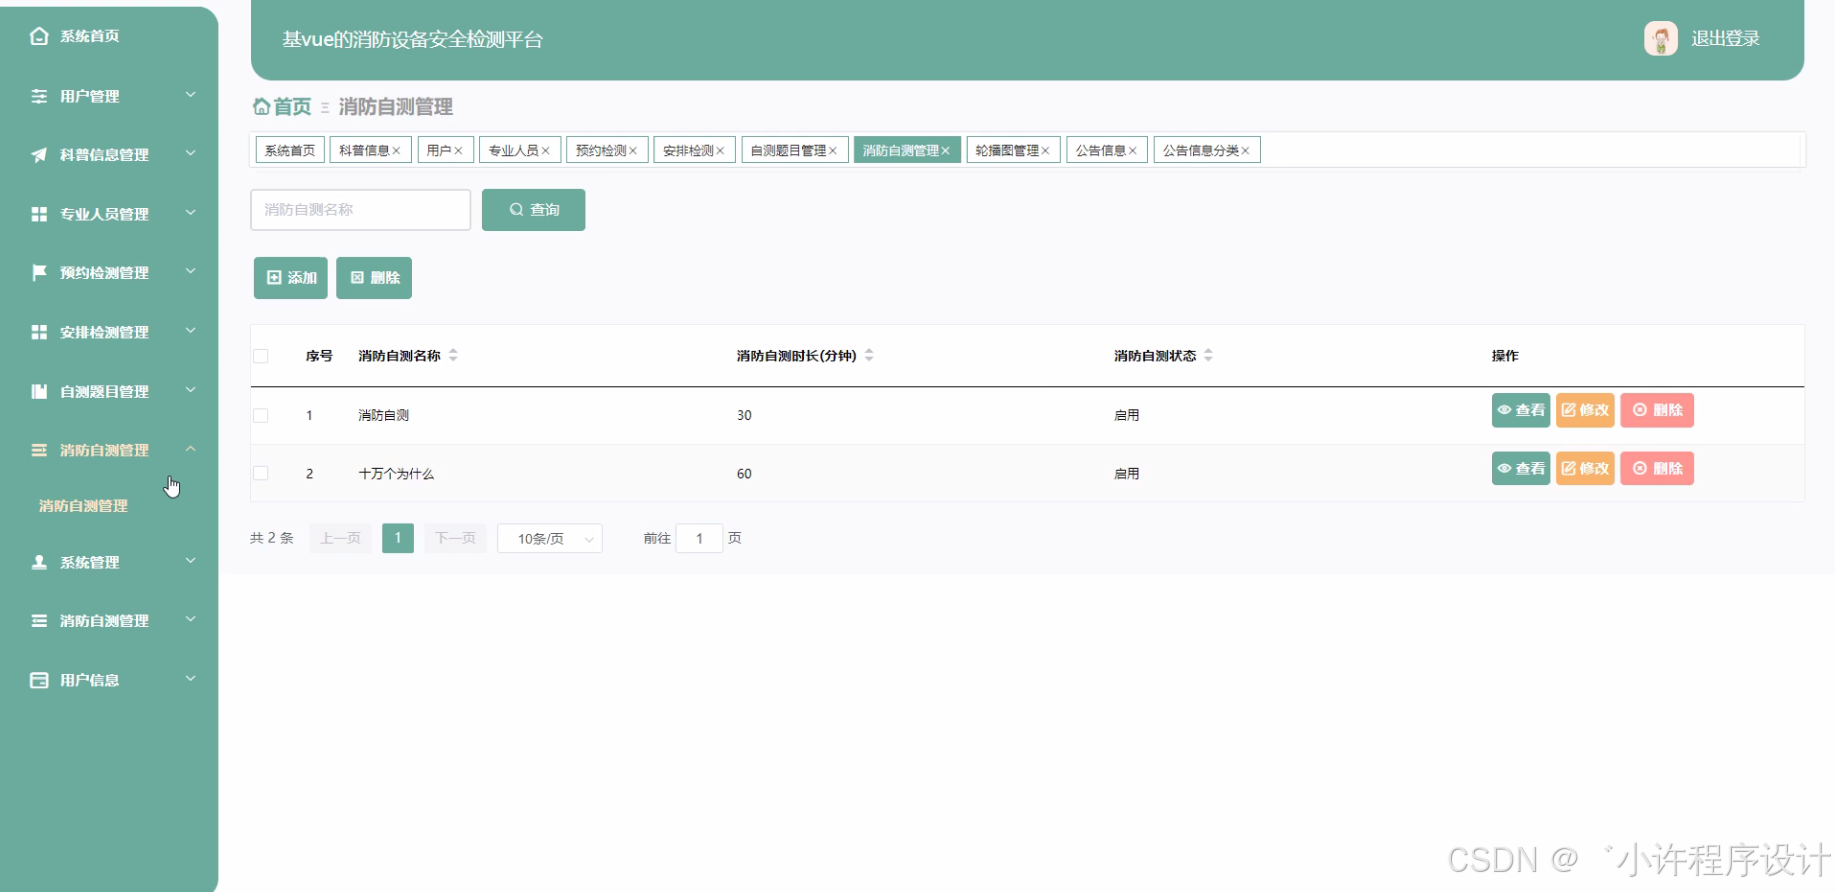Click the sliders icon for 用户管理
Image resolution: width=1835 pixels, height=892 pixels.
39,96
